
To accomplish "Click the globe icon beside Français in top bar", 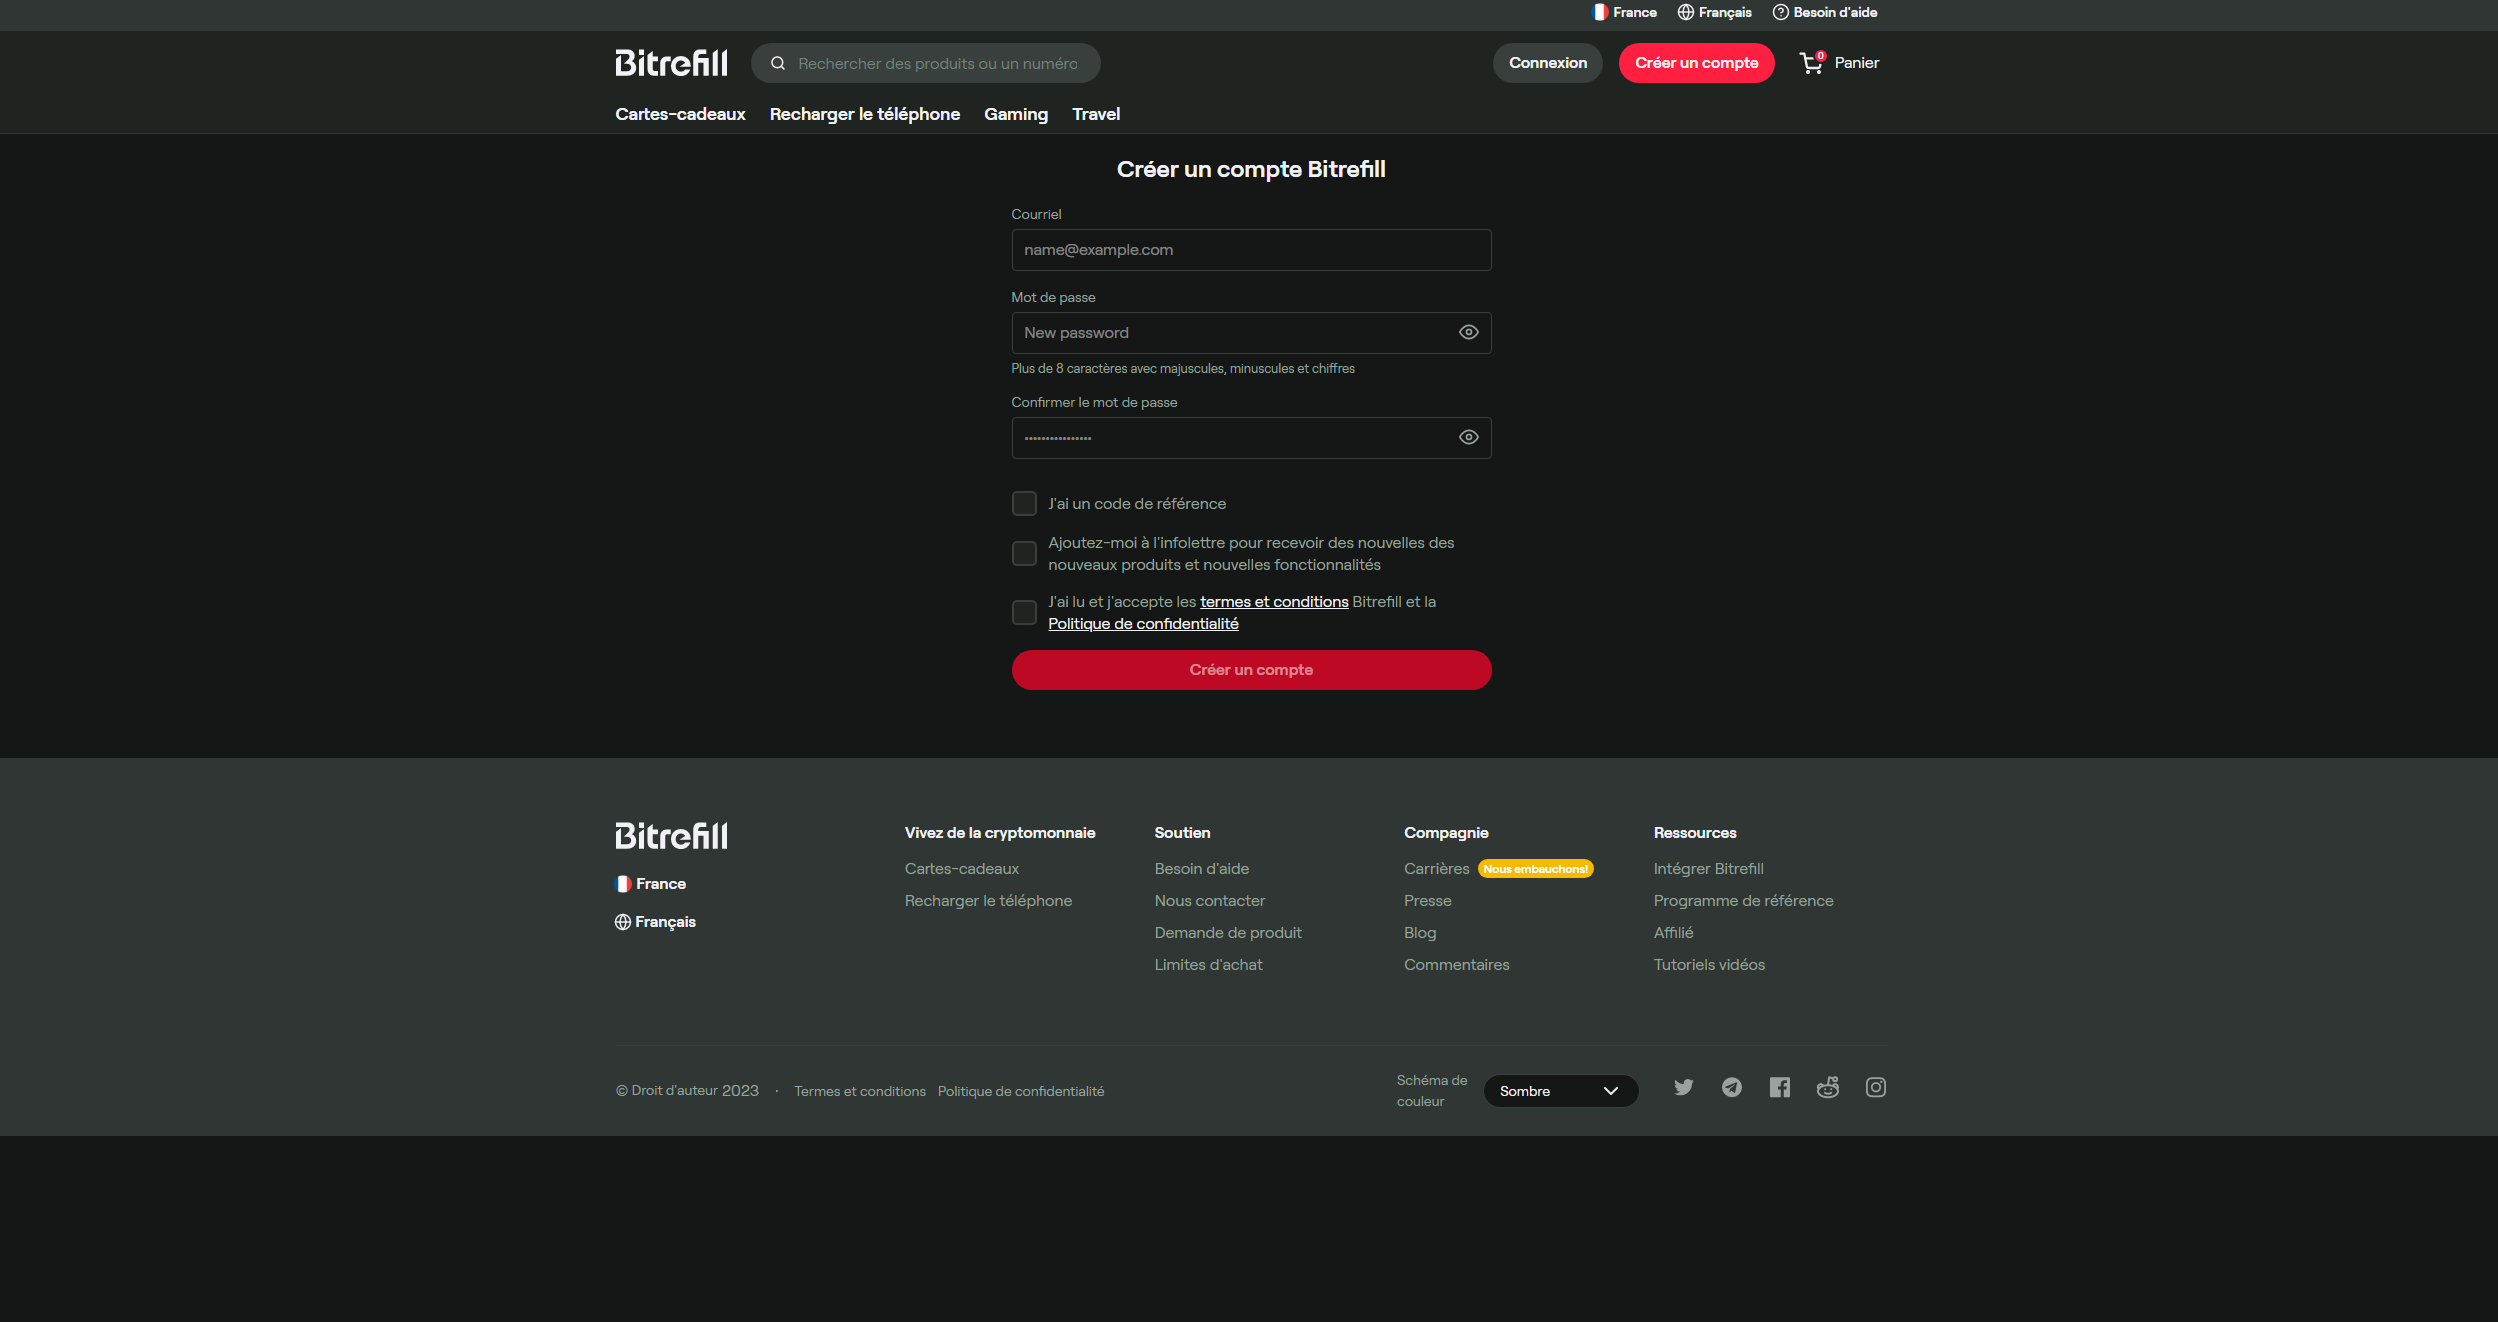I will tap(1686, 12).
